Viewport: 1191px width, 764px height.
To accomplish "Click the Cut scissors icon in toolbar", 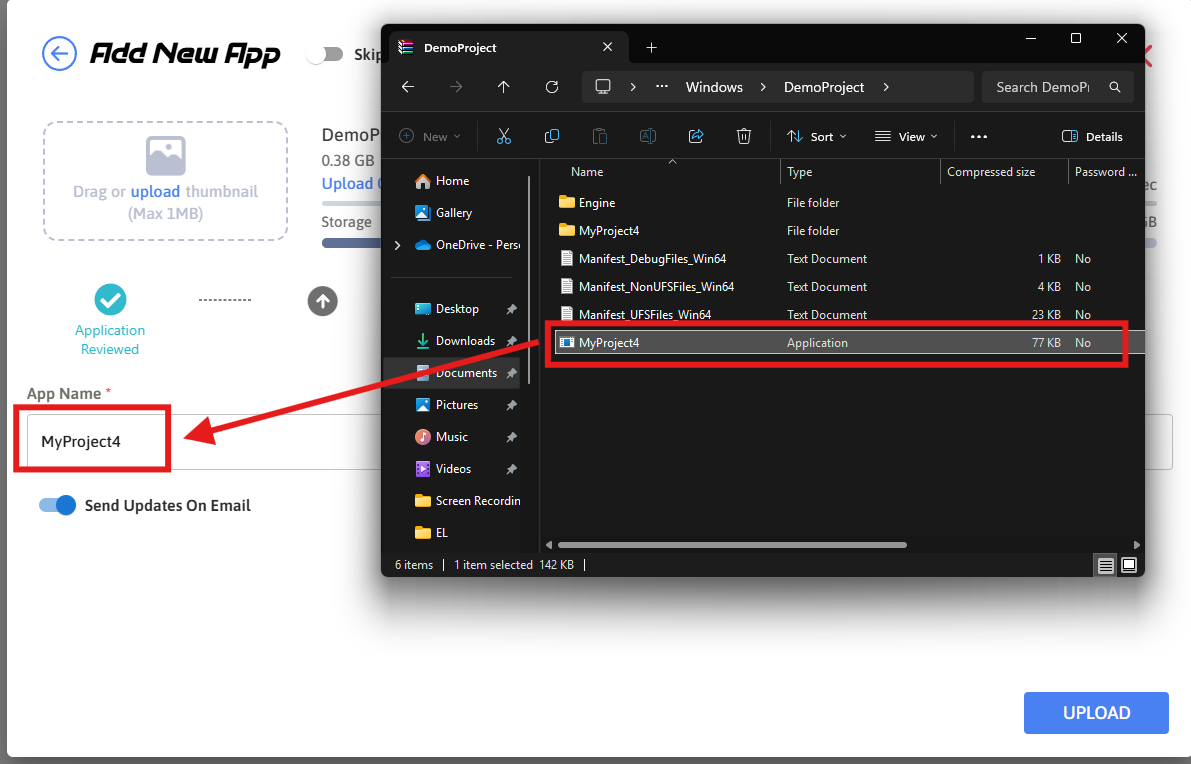I will pyautogui.click(x=504, y=136).
